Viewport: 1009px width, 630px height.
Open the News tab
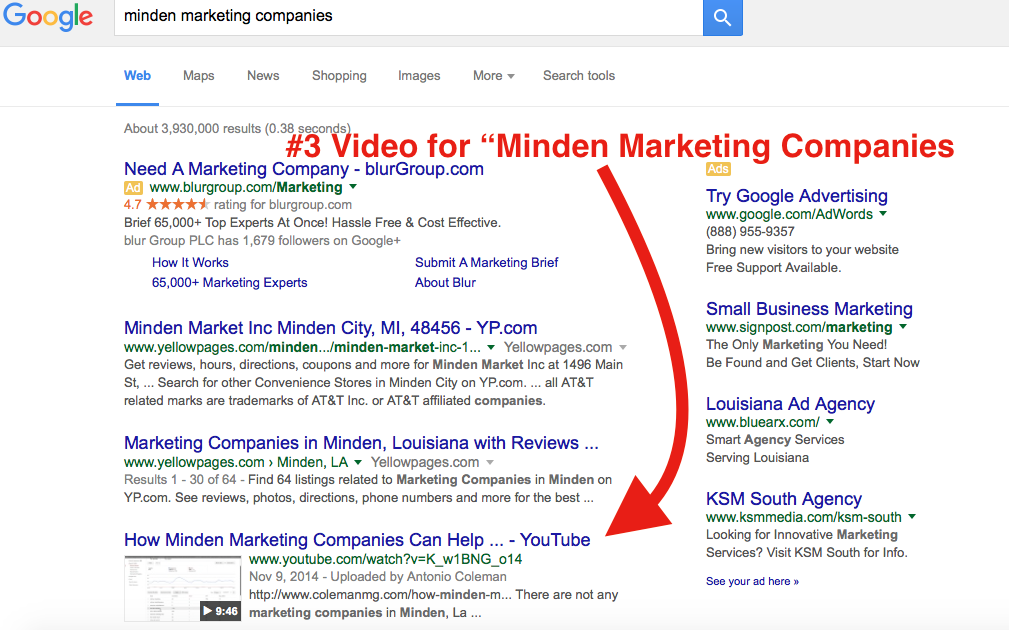[x=263, y=76]
